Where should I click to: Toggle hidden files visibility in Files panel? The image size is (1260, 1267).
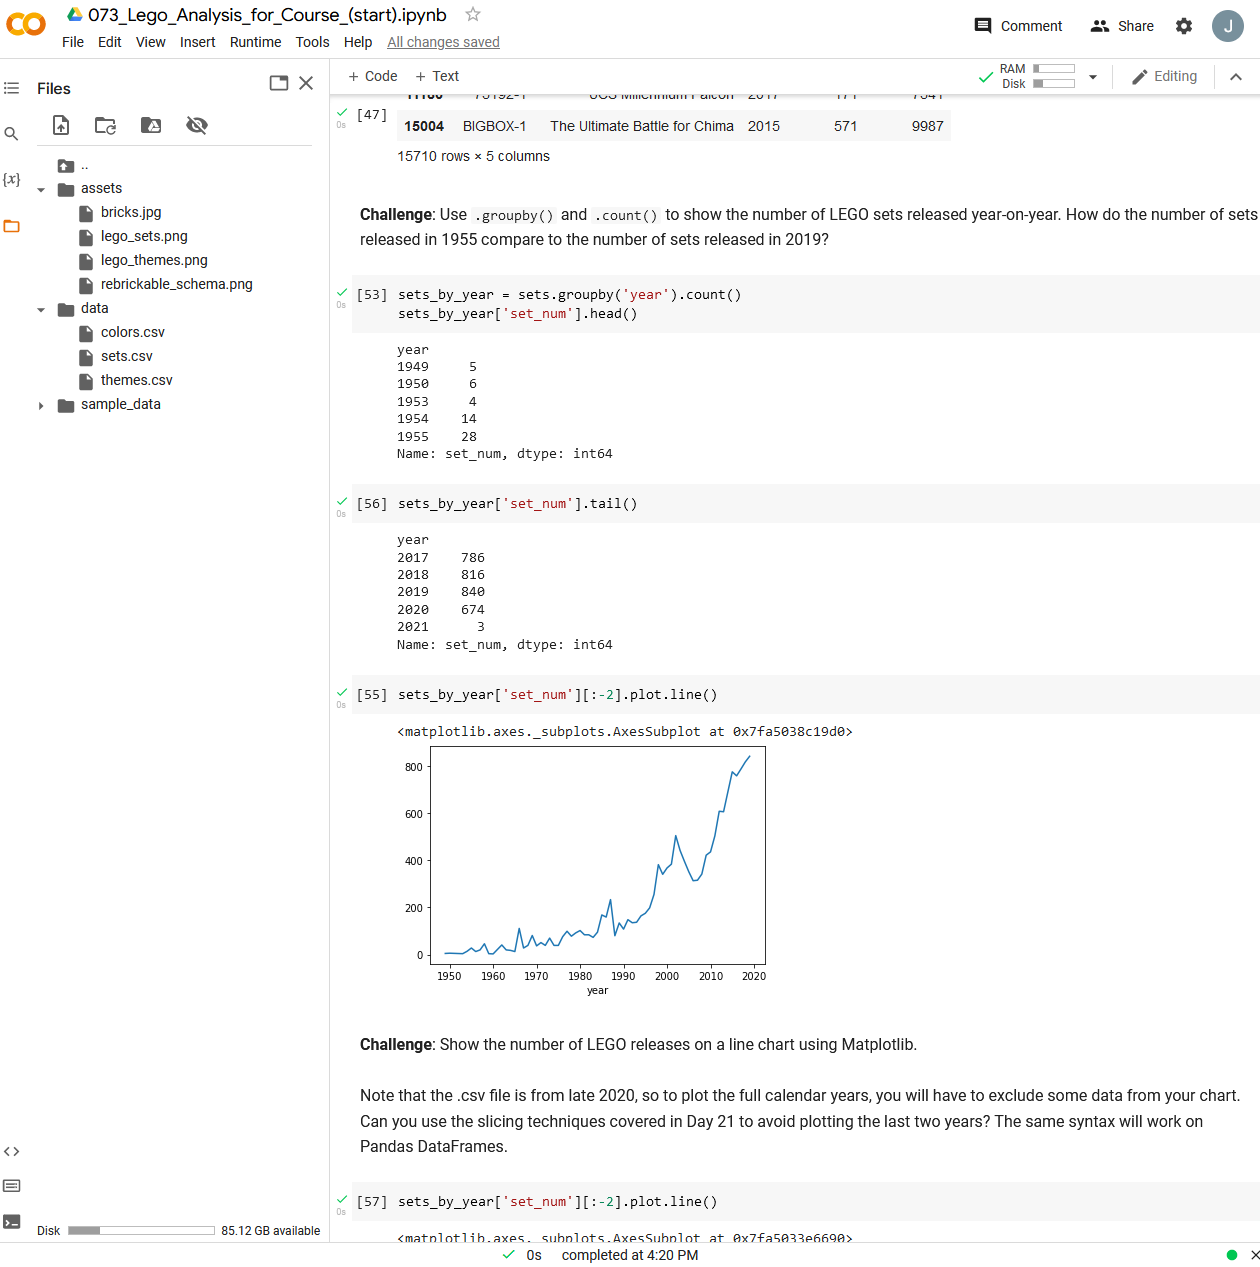[x=196, y=125]
